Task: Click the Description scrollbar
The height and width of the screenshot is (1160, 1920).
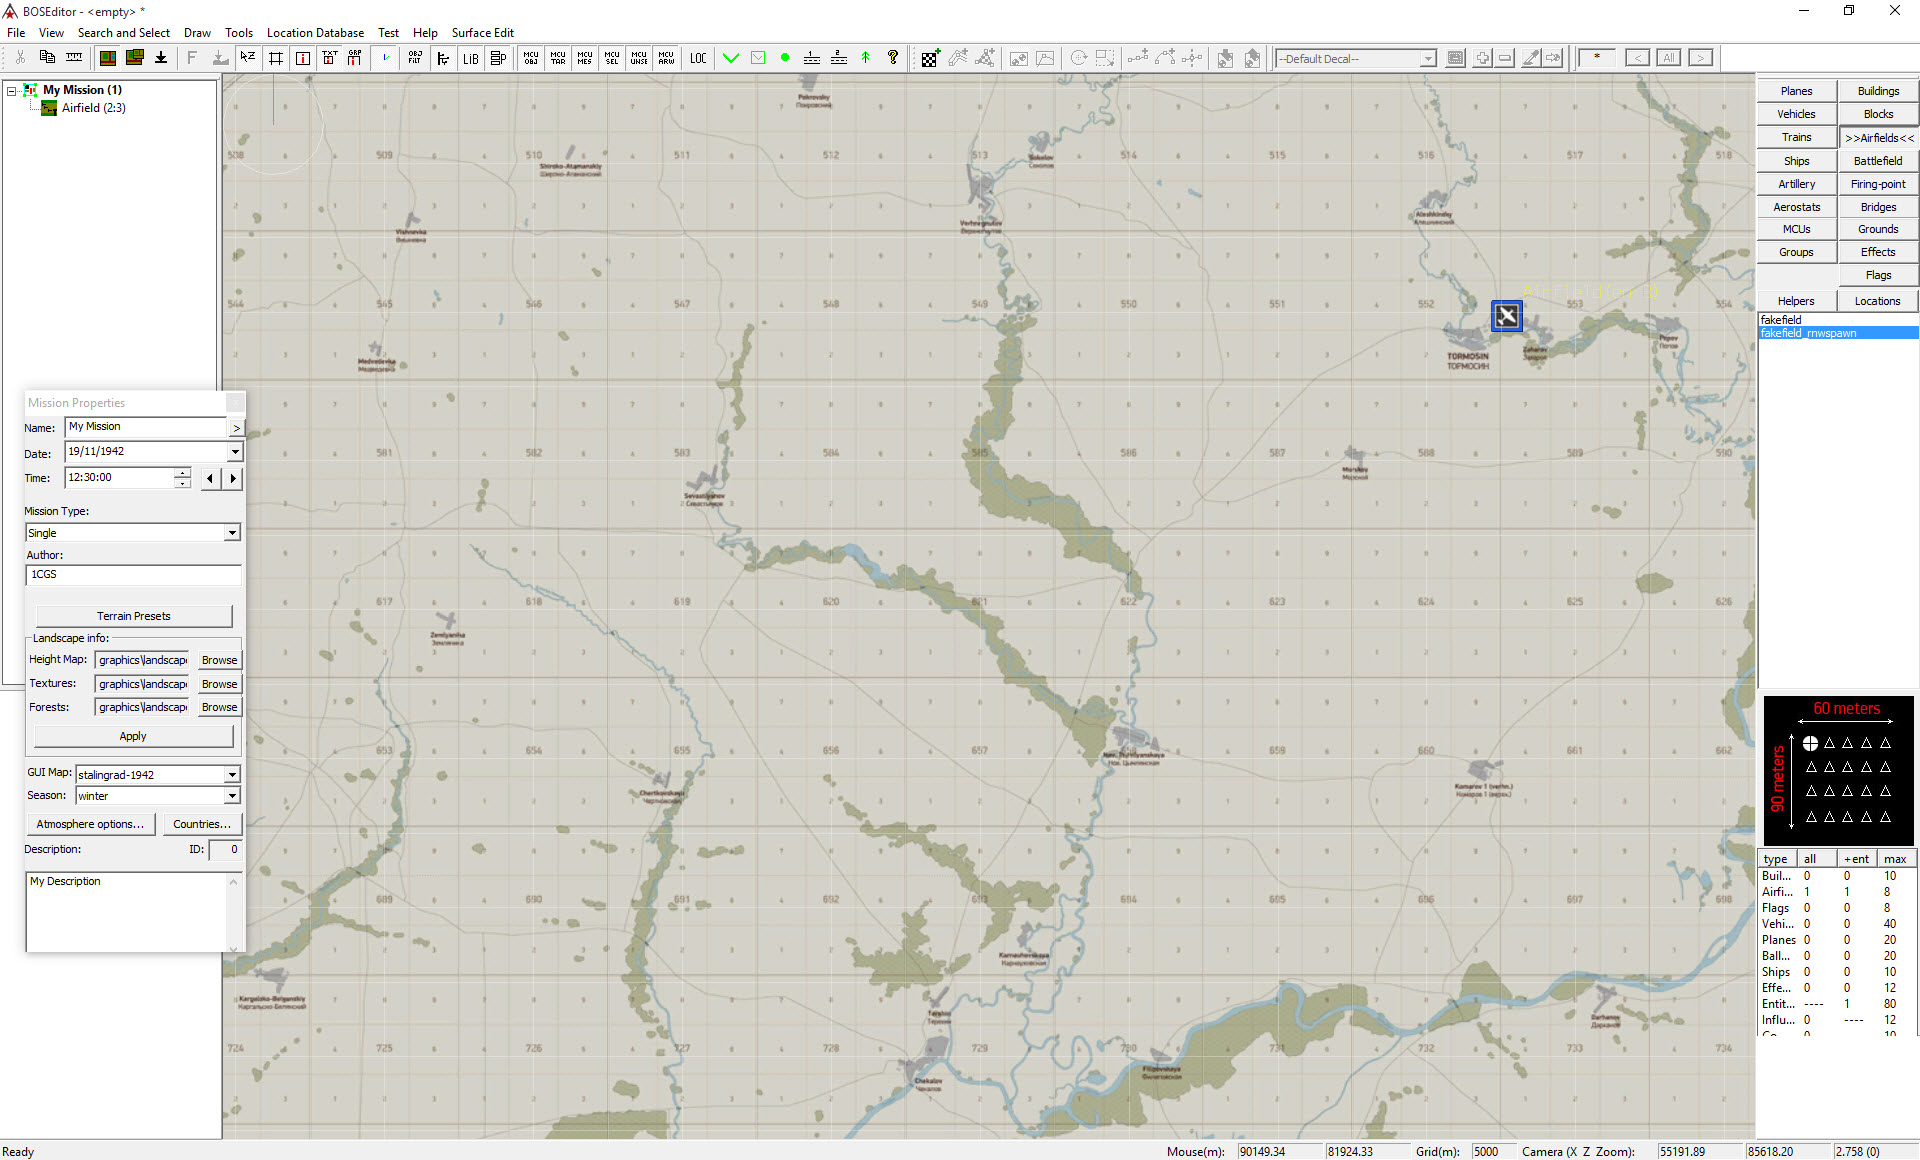Action: pos(234,912)
